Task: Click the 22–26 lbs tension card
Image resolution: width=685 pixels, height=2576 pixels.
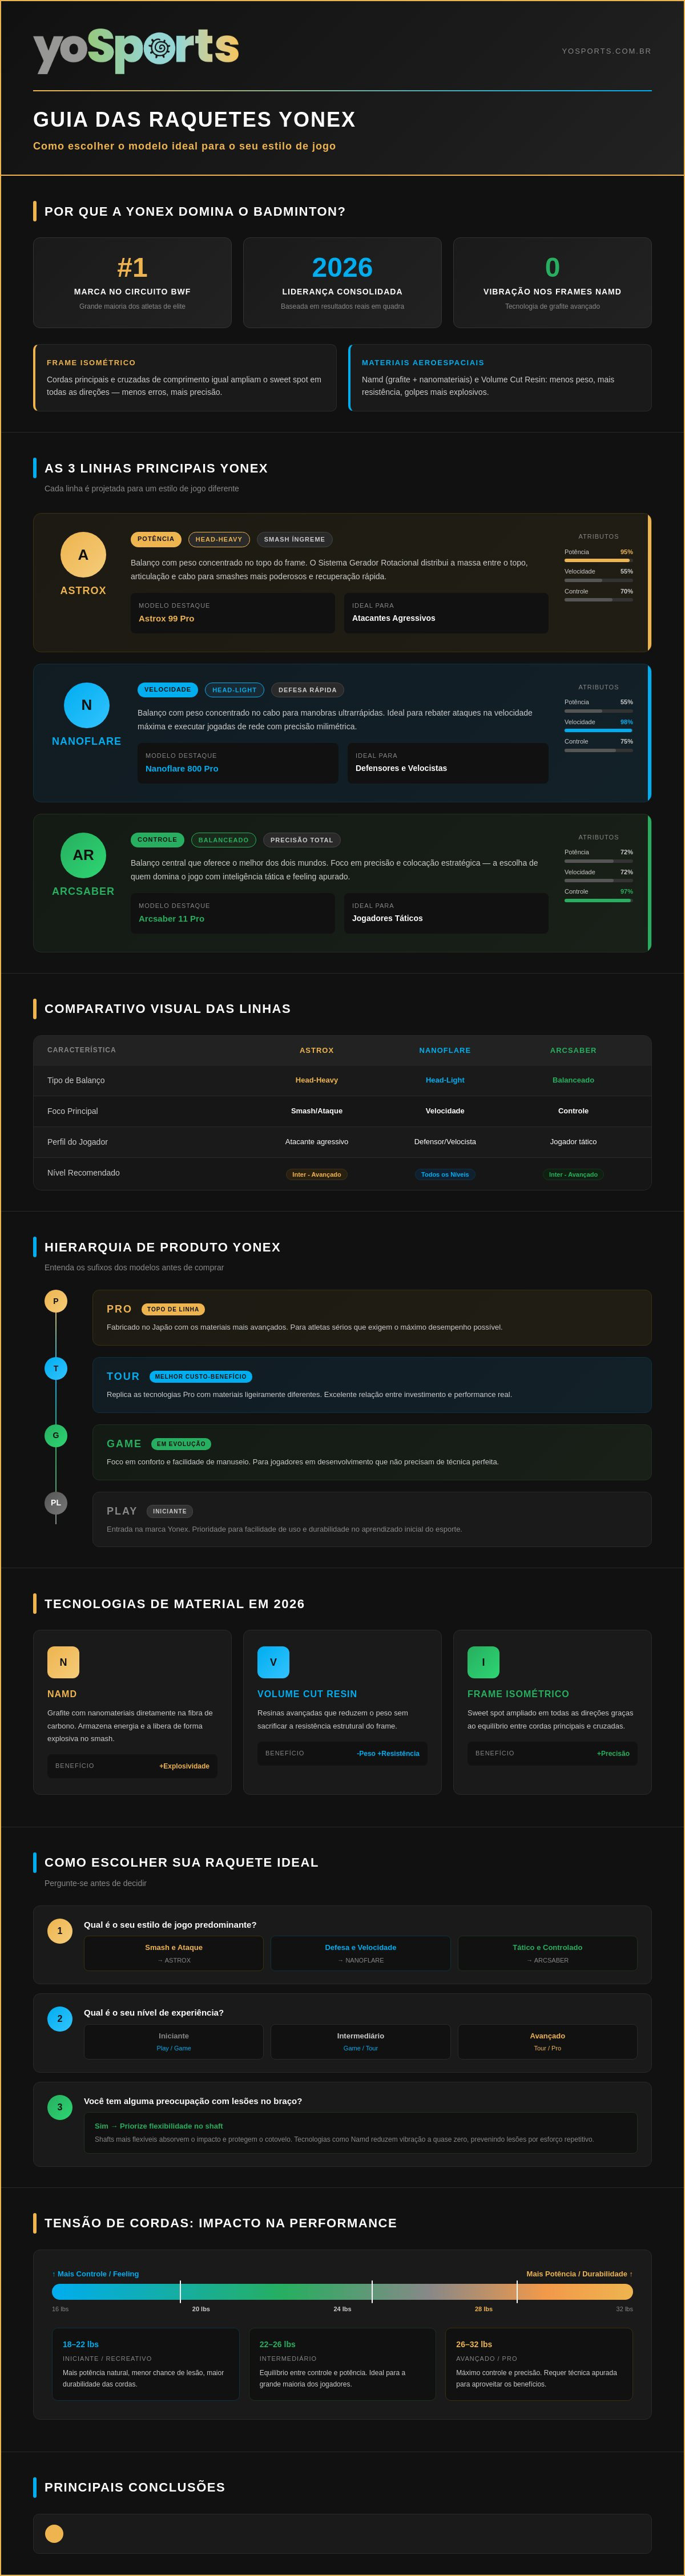Action: [x=342, y=2363]
